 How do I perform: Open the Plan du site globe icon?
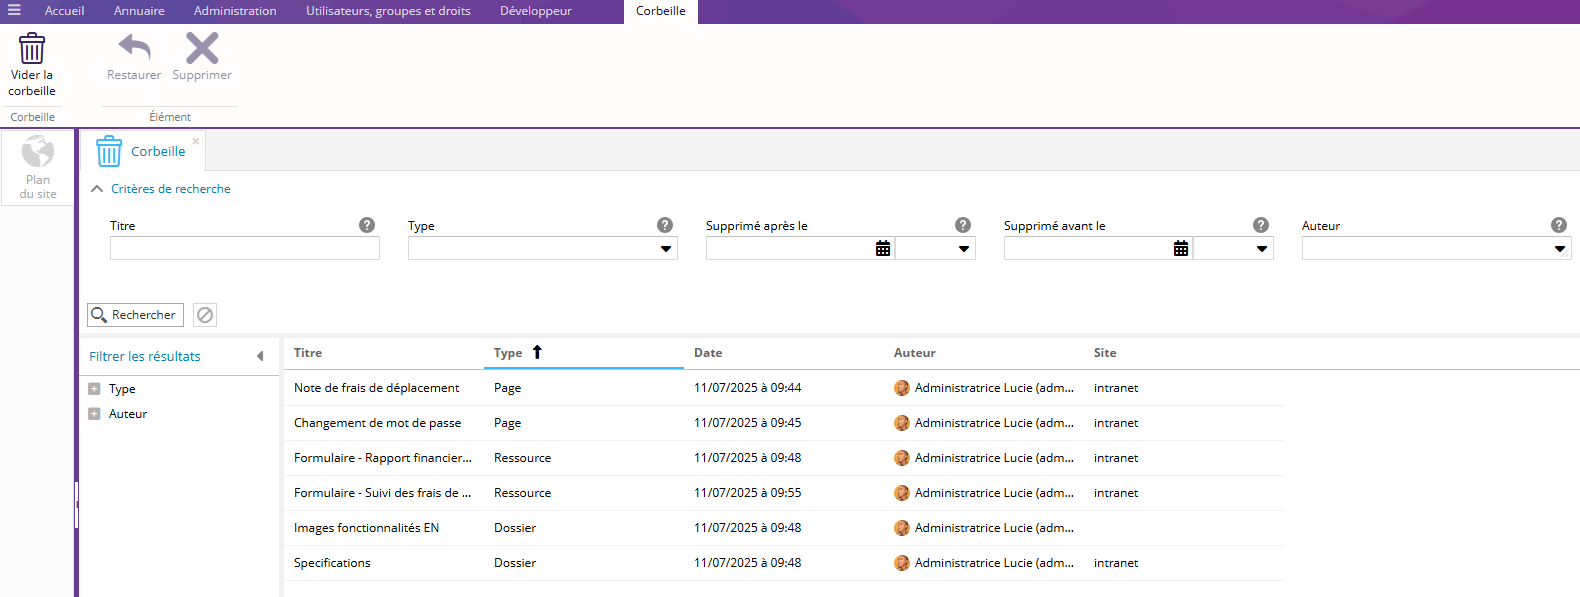[38, 152]
